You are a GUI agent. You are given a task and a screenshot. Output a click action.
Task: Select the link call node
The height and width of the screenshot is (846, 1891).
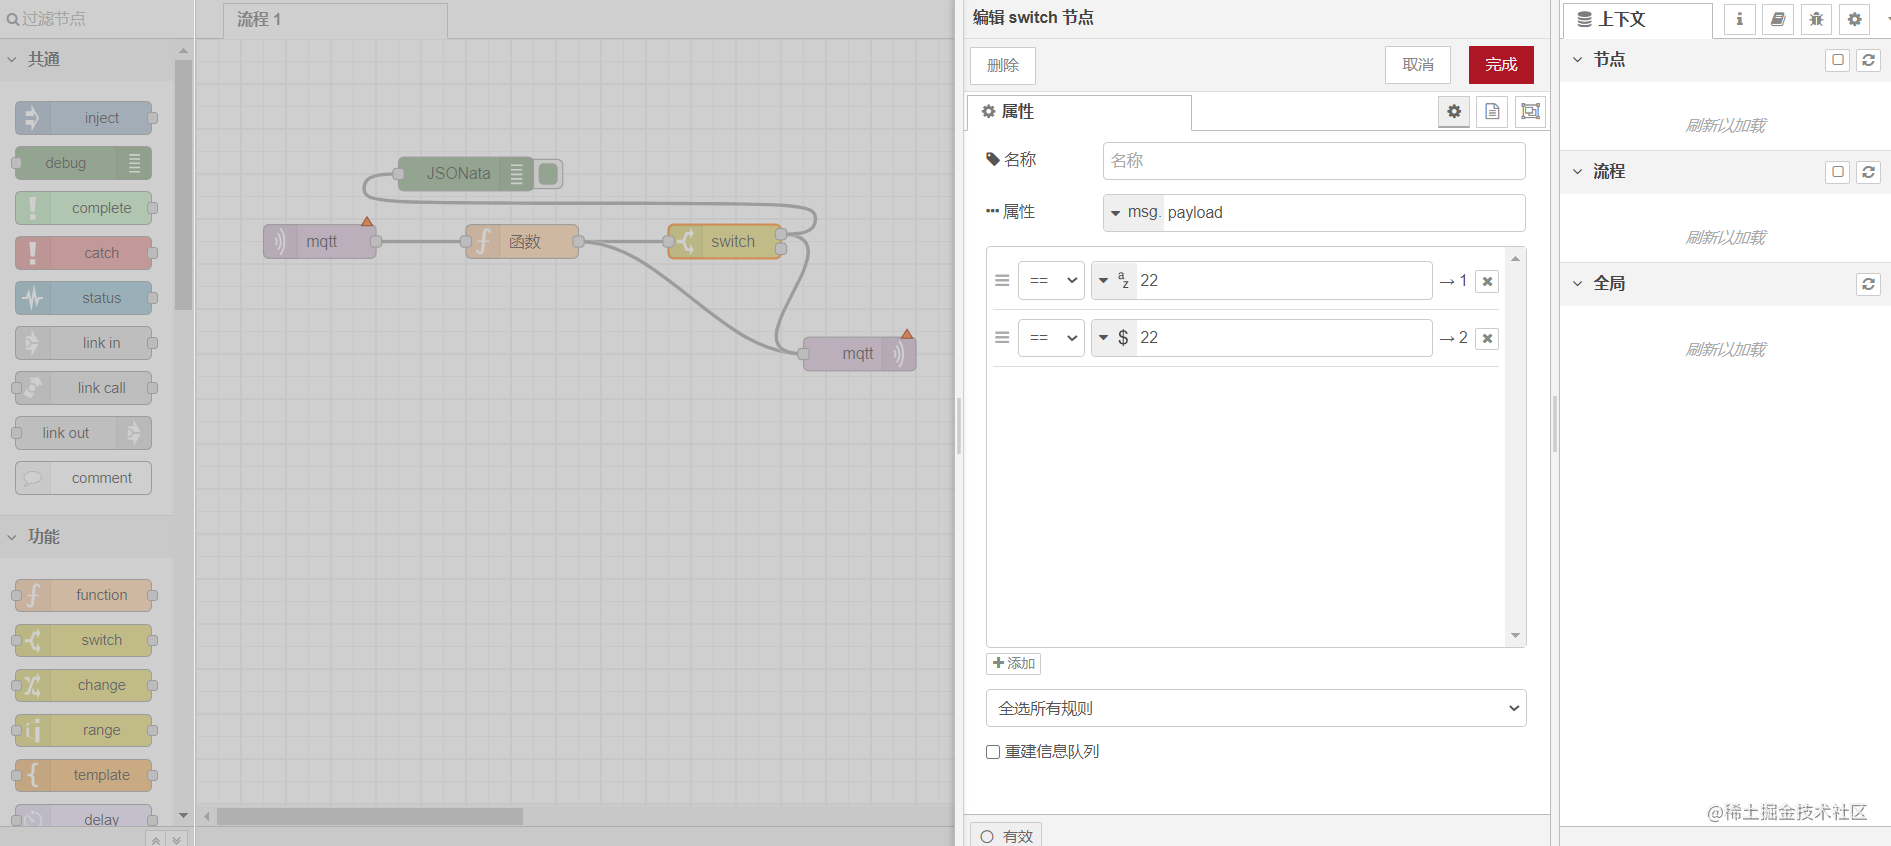84,388
